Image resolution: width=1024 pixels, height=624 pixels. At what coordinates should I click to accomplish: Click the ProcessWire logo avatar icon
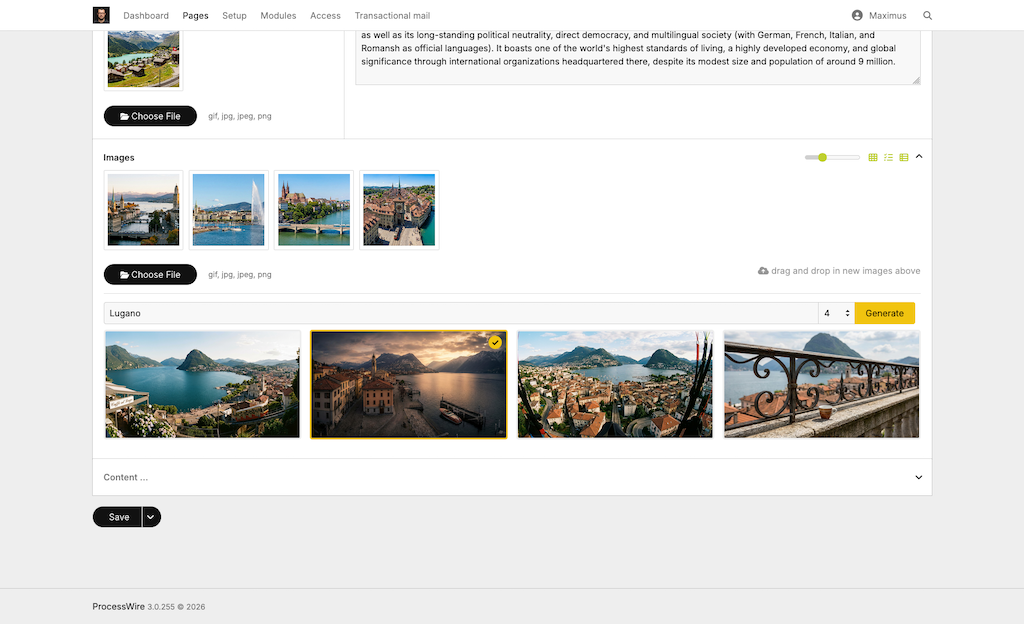[x=101, y=15]
